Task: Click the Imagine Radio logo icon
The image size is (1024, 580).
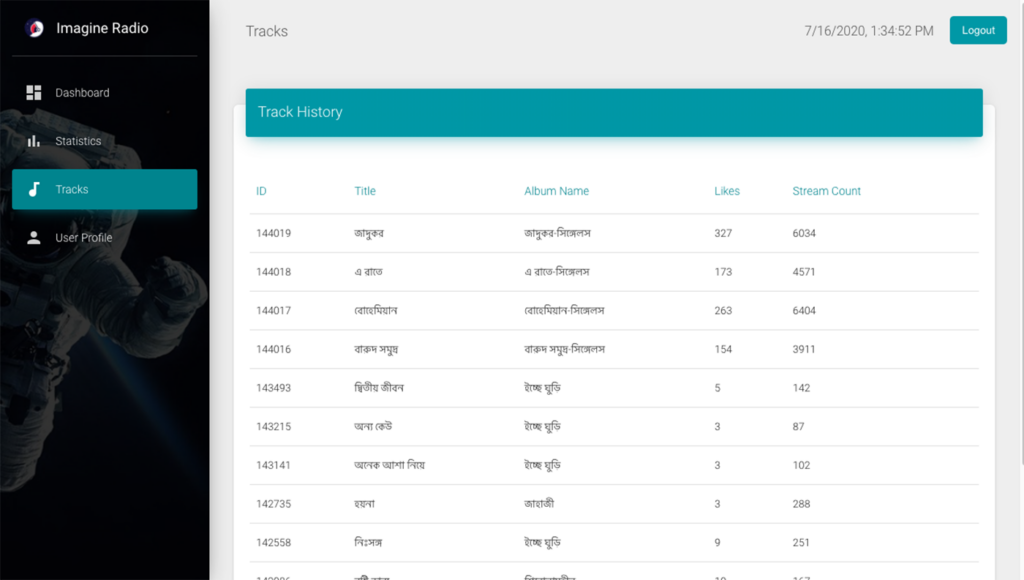Action: point(34,29)
